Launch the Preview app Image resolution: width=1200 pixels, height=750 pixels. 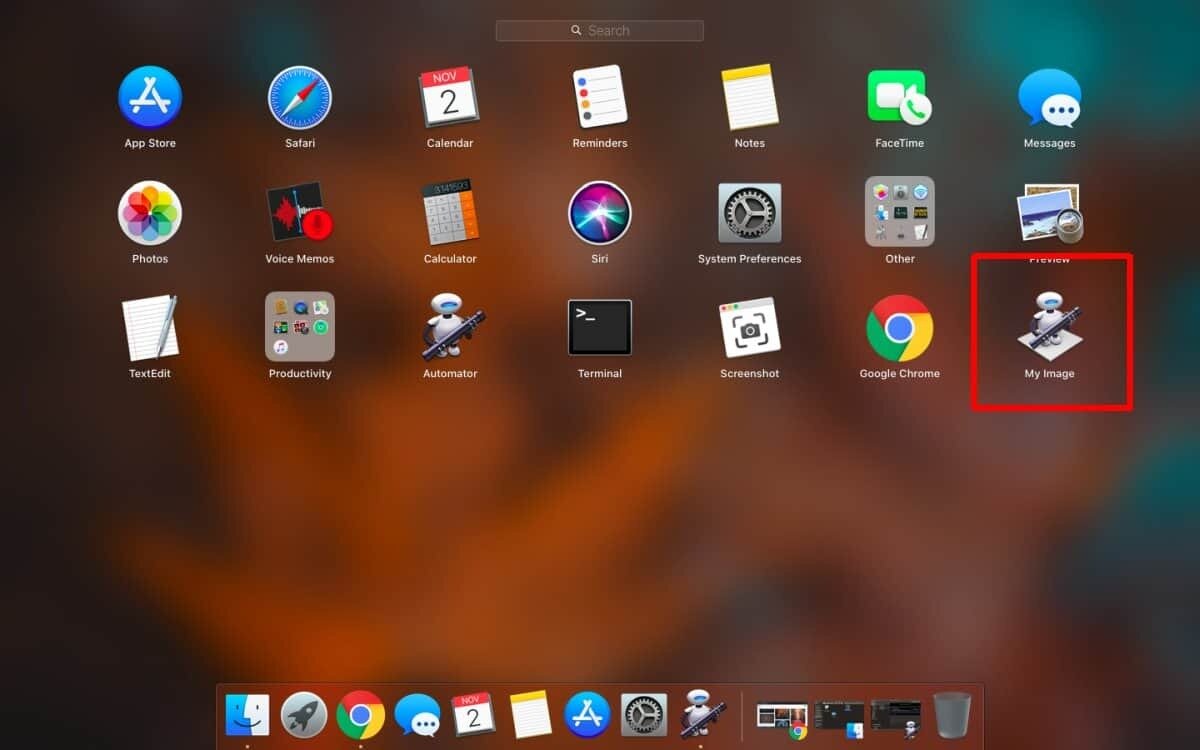1050,213
